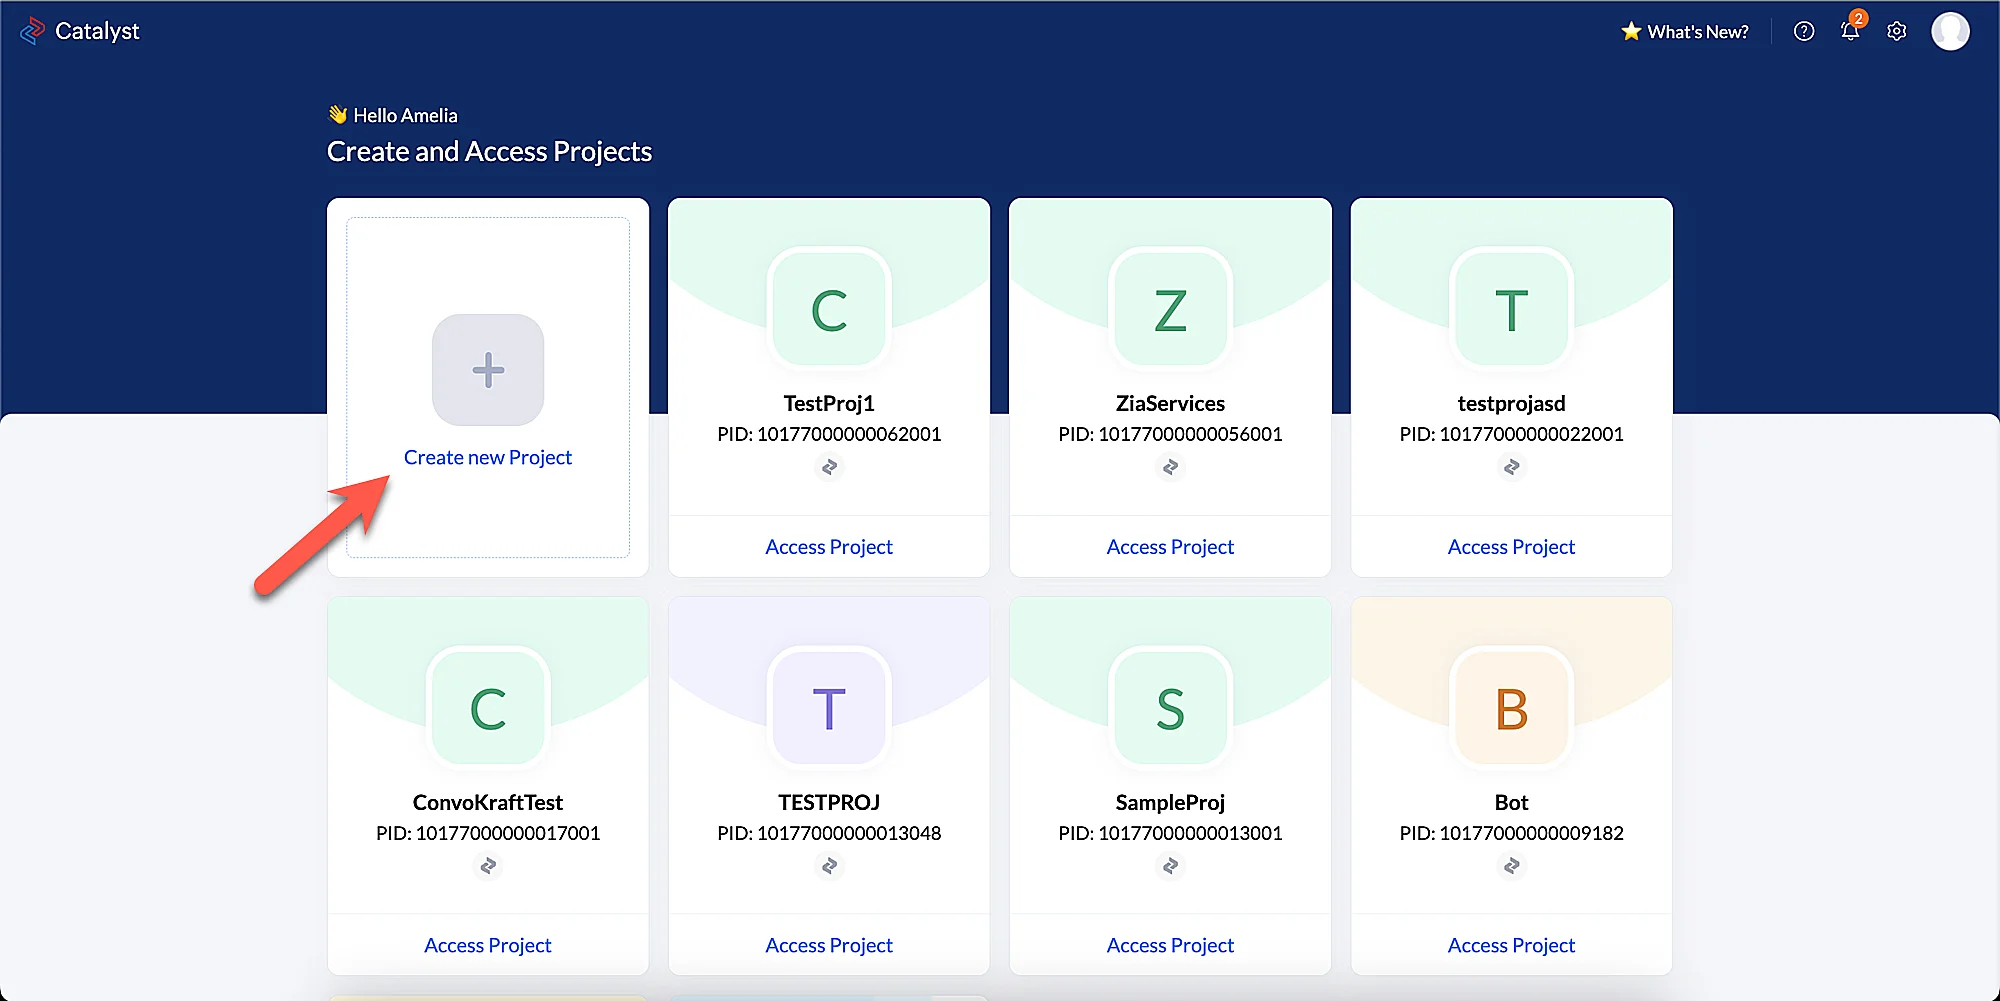The height and width of the screenshot is (1001, 2000).
Task: Select the purple T tile for TESTPROJ
Action: (x=829, y=709)
